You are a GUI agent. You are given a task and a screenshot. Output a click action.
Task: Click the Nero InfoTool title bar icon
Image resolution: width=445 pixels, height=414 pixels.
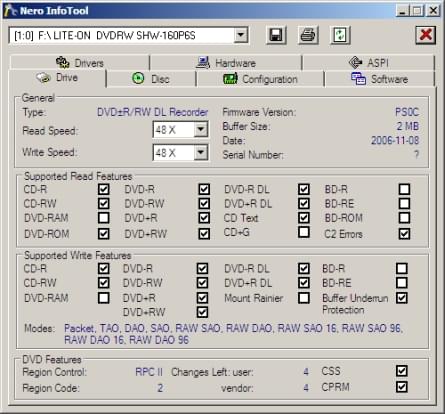coord(10,11)
